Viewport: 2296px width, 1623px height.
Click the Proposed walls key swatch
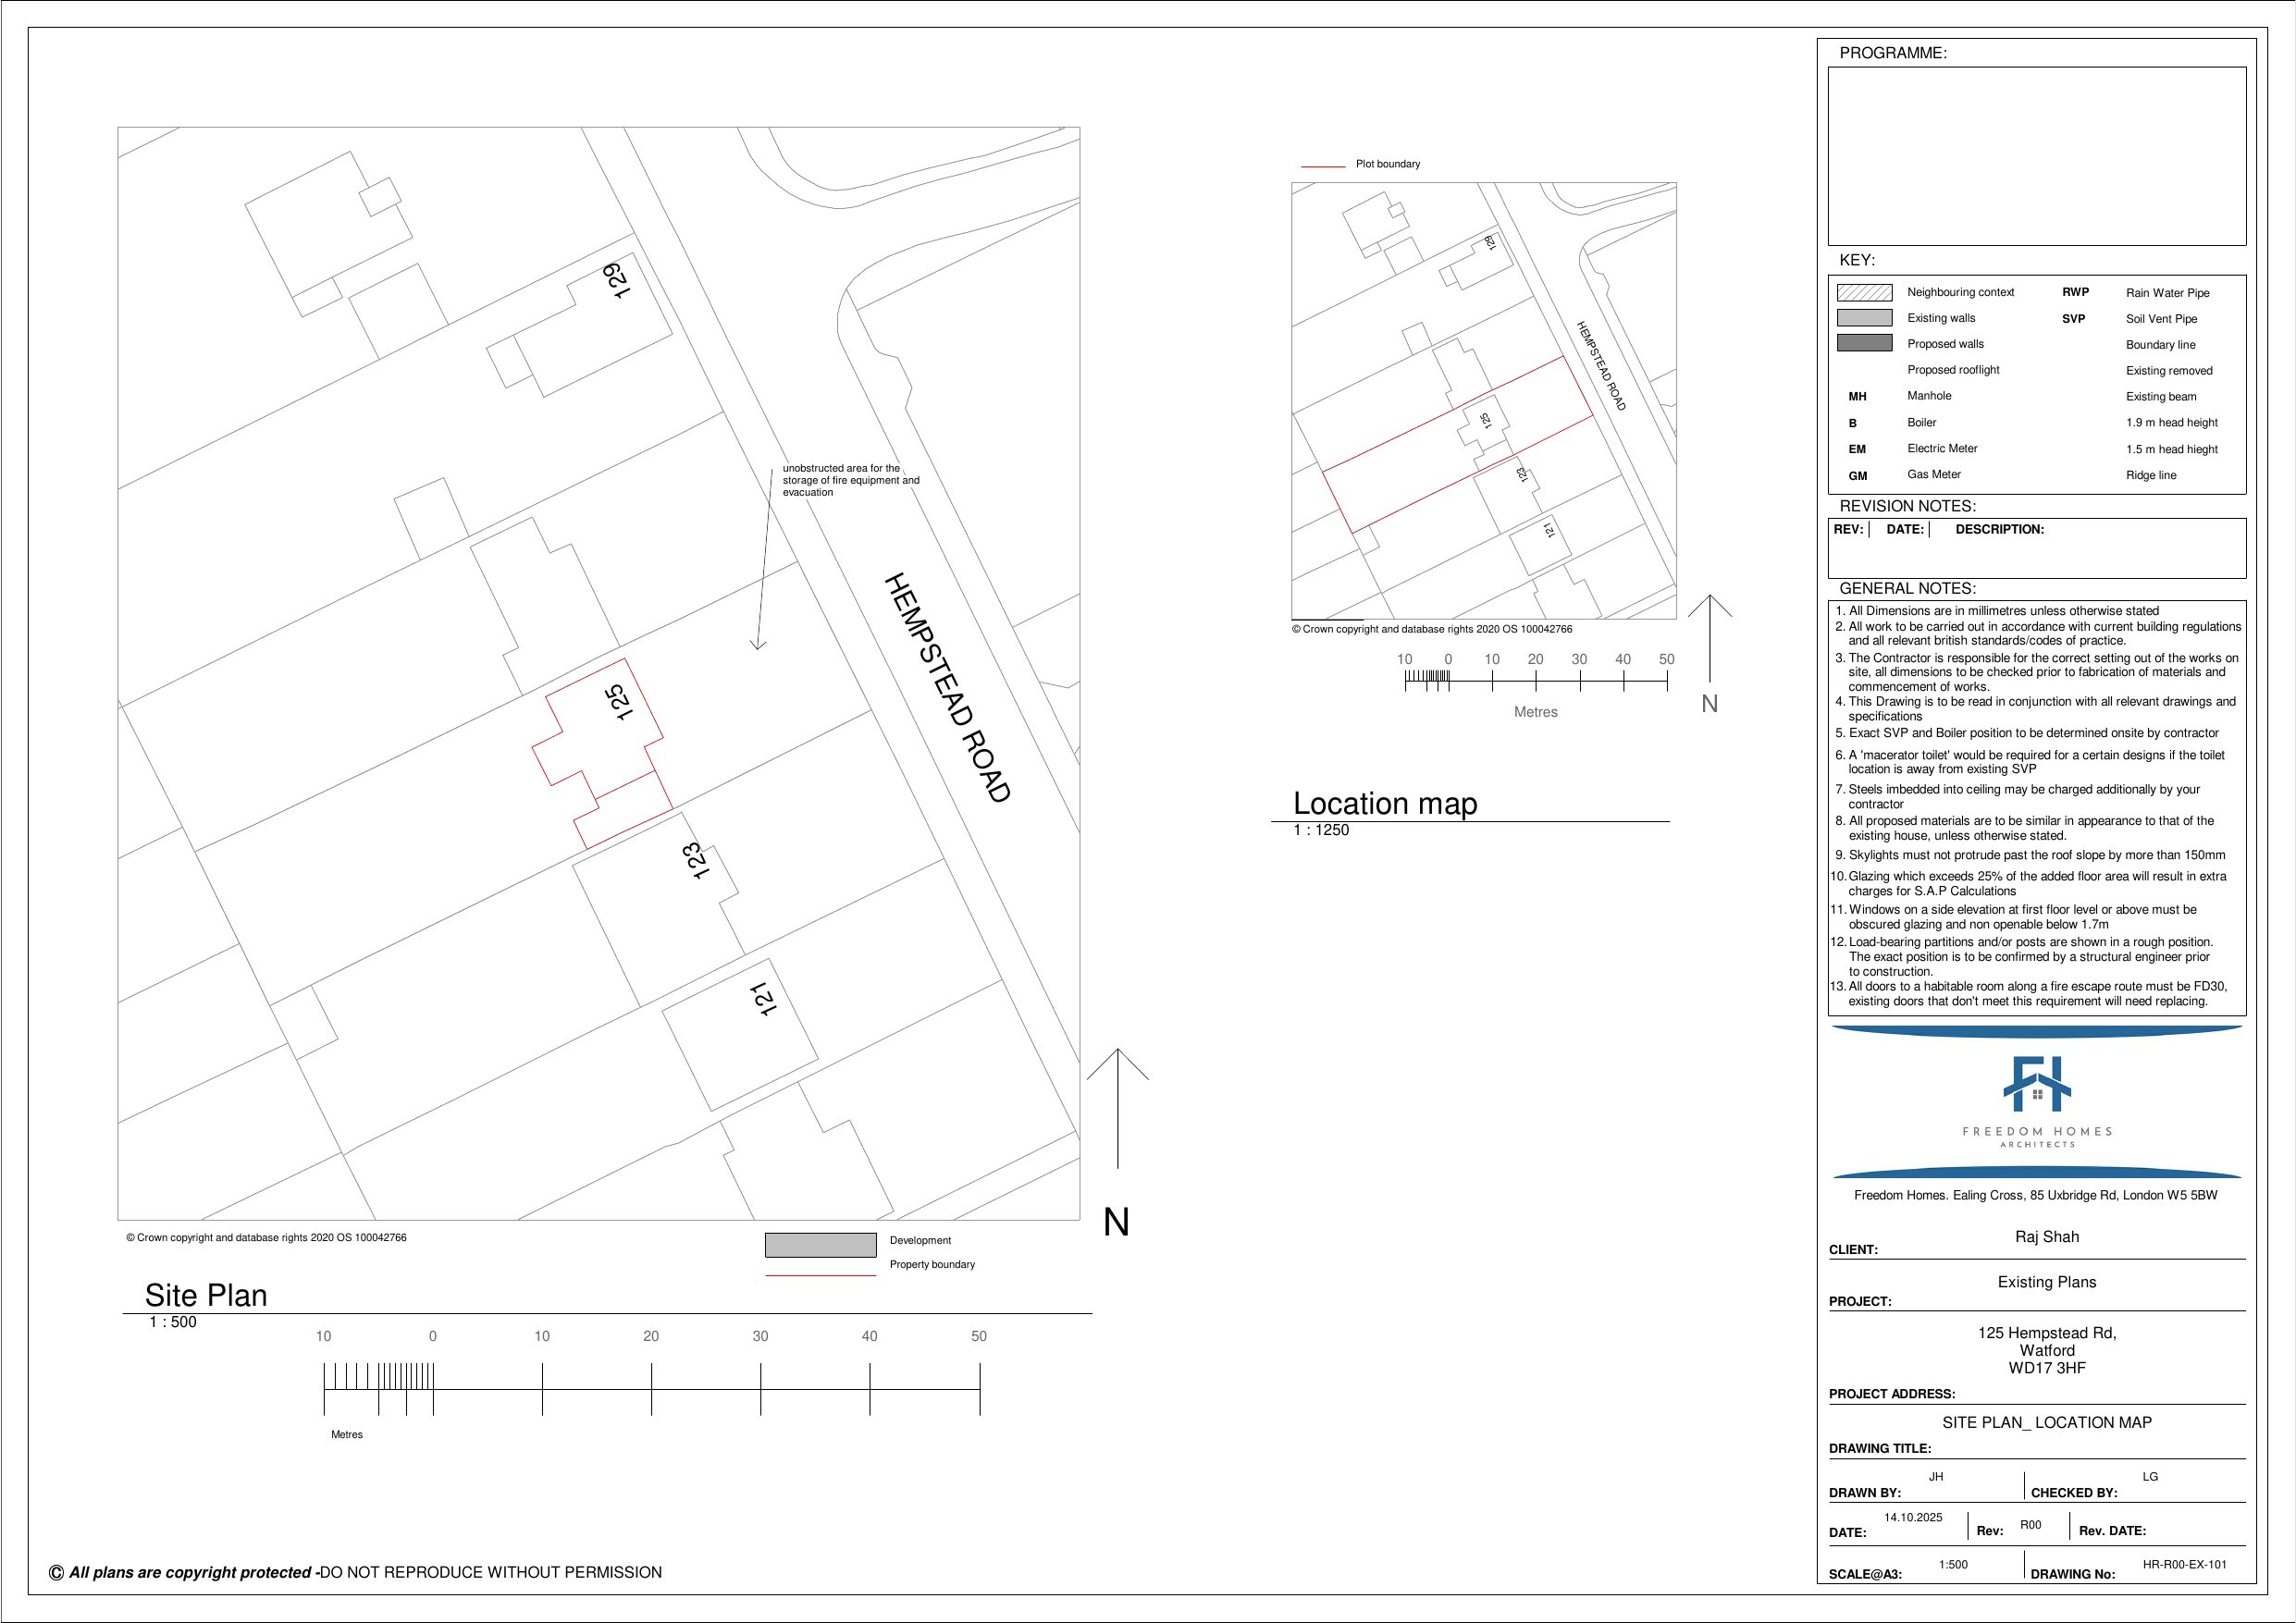click(1864, 343)
